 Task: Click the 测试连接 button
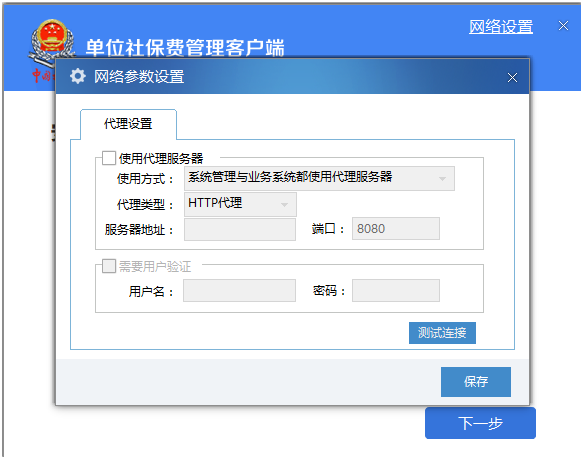442,333
